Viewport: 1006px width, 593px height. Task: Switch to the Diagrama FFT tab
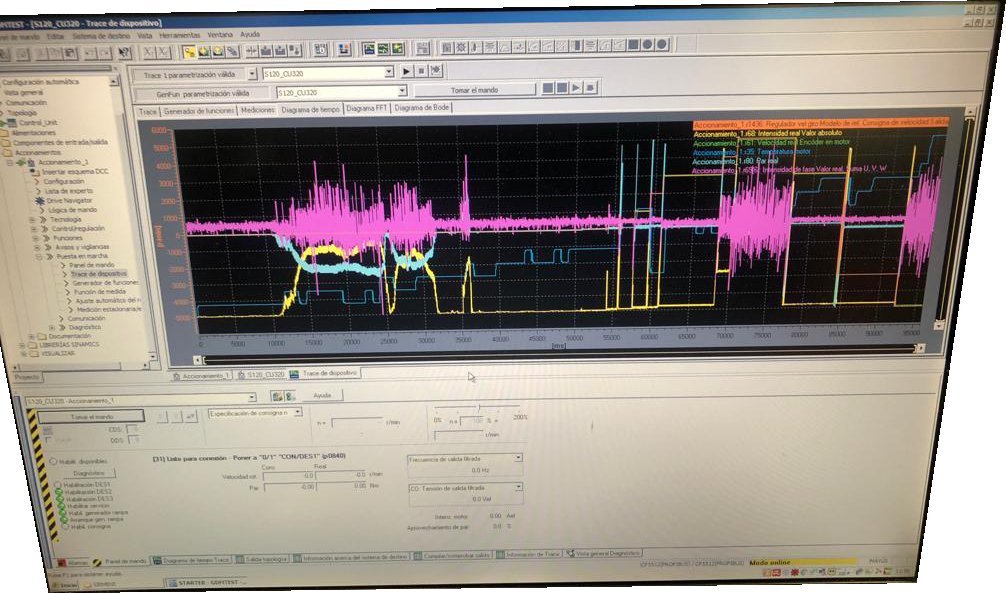[x=366, y=108]
